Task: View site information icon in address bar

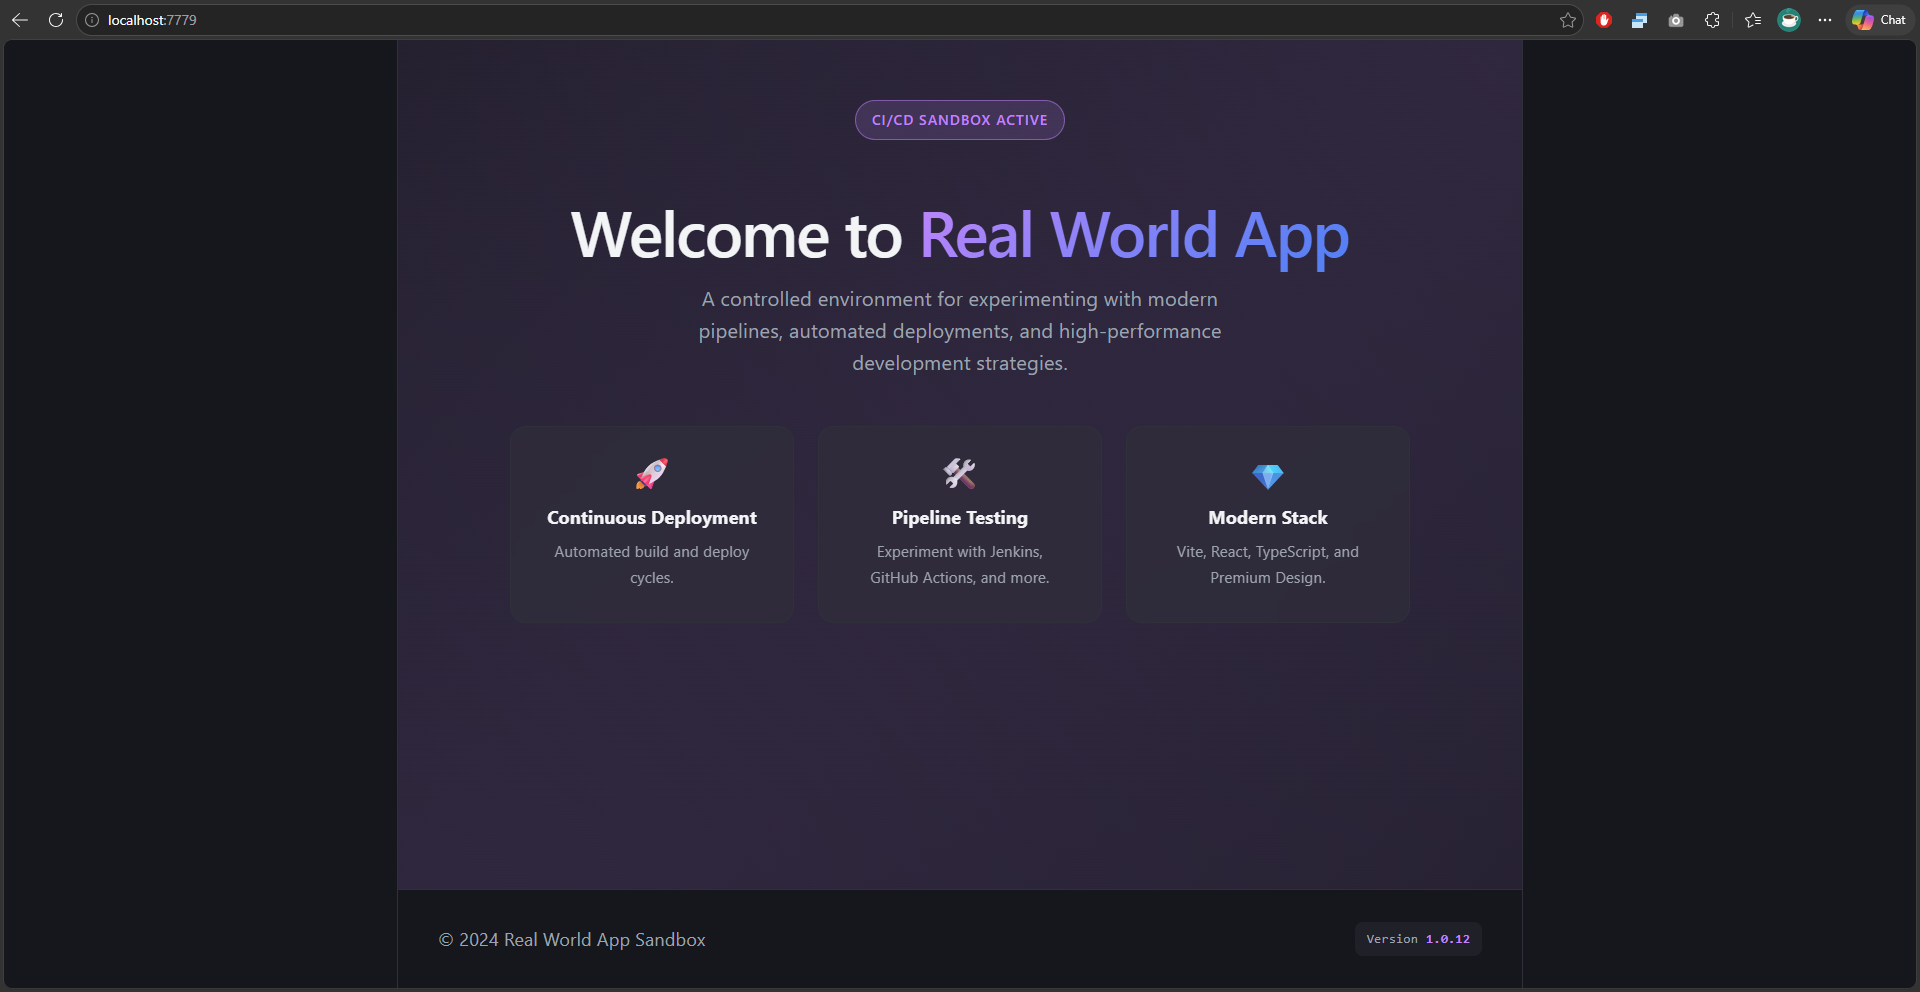Action: (92, 20)
